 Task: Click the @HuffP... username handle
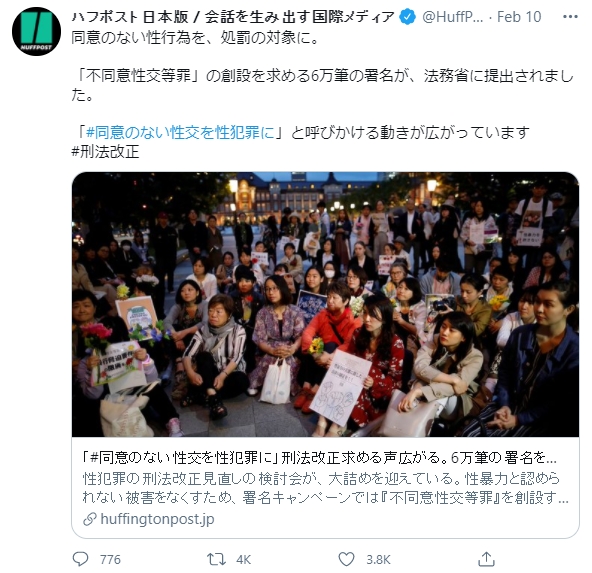452,17
